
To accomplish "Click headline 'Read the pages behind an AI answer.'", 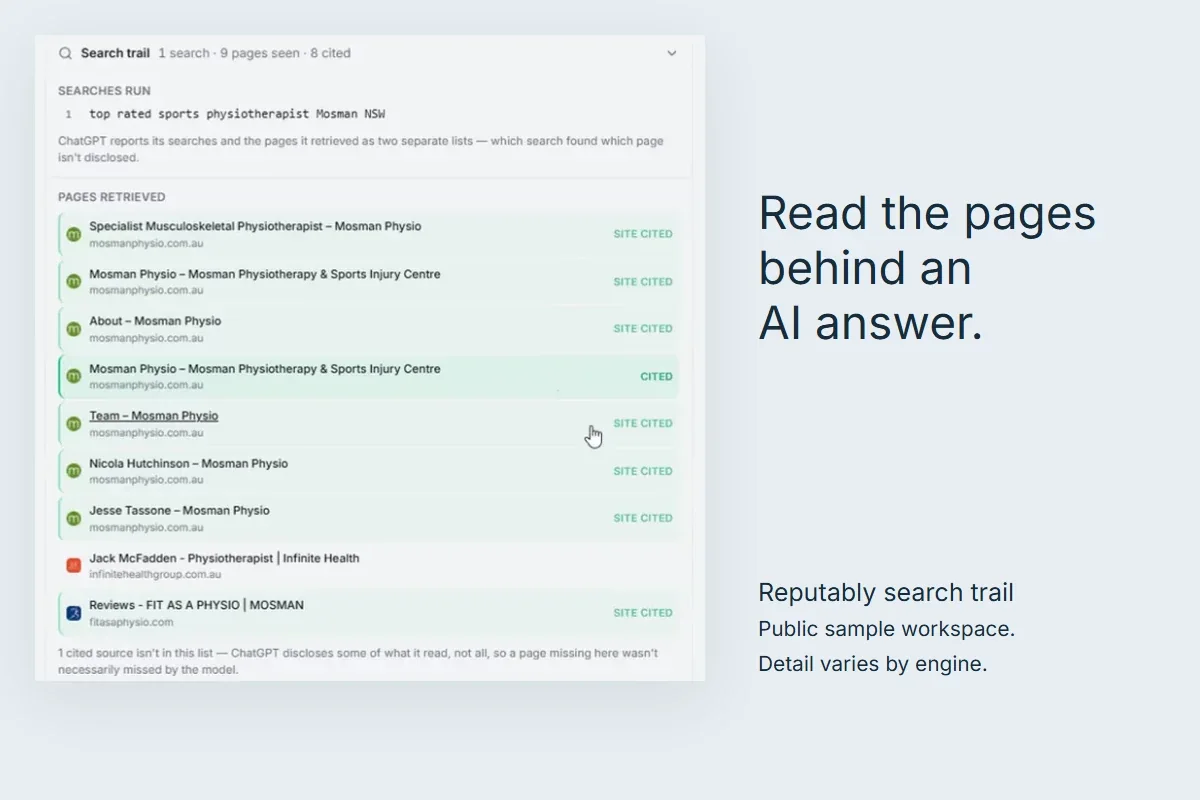I will tap(927, 268).
